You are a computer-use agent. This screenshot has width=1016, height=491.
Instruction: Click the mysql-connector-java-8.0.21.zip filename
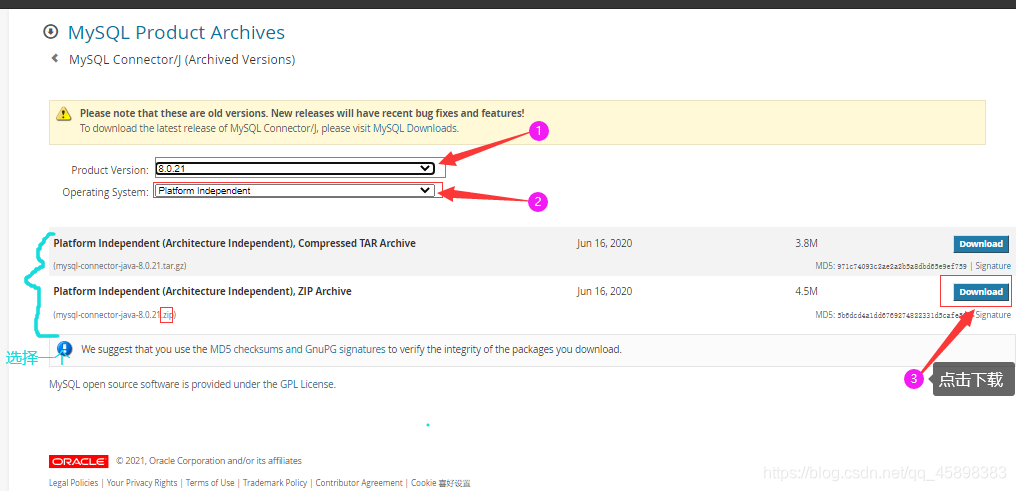[115, 315]
